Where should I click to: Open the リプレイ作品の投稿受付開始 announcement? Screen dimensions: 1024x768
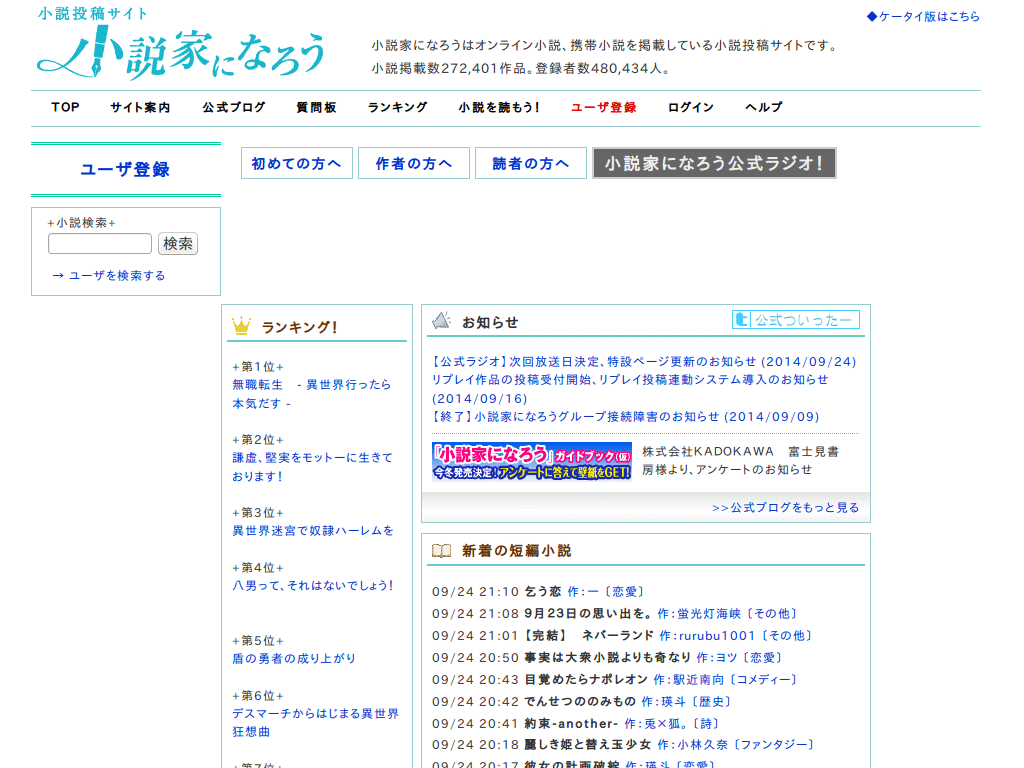coord(630,389)
